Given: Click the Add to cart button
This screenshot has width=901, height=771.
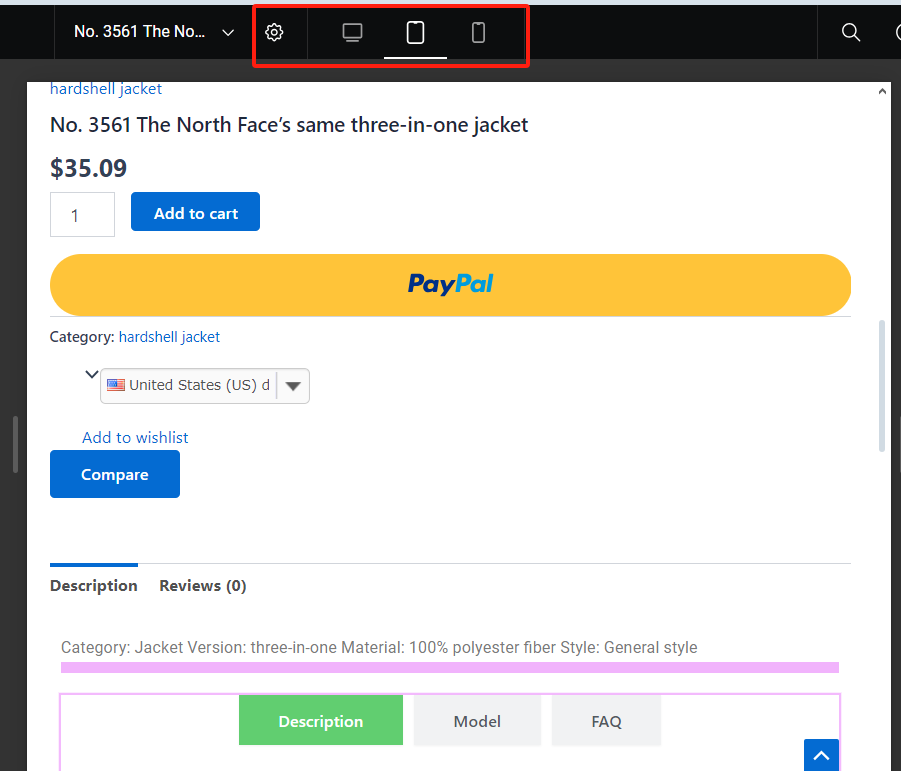Looking at the screenshot, I should click(x=195, y=212).
